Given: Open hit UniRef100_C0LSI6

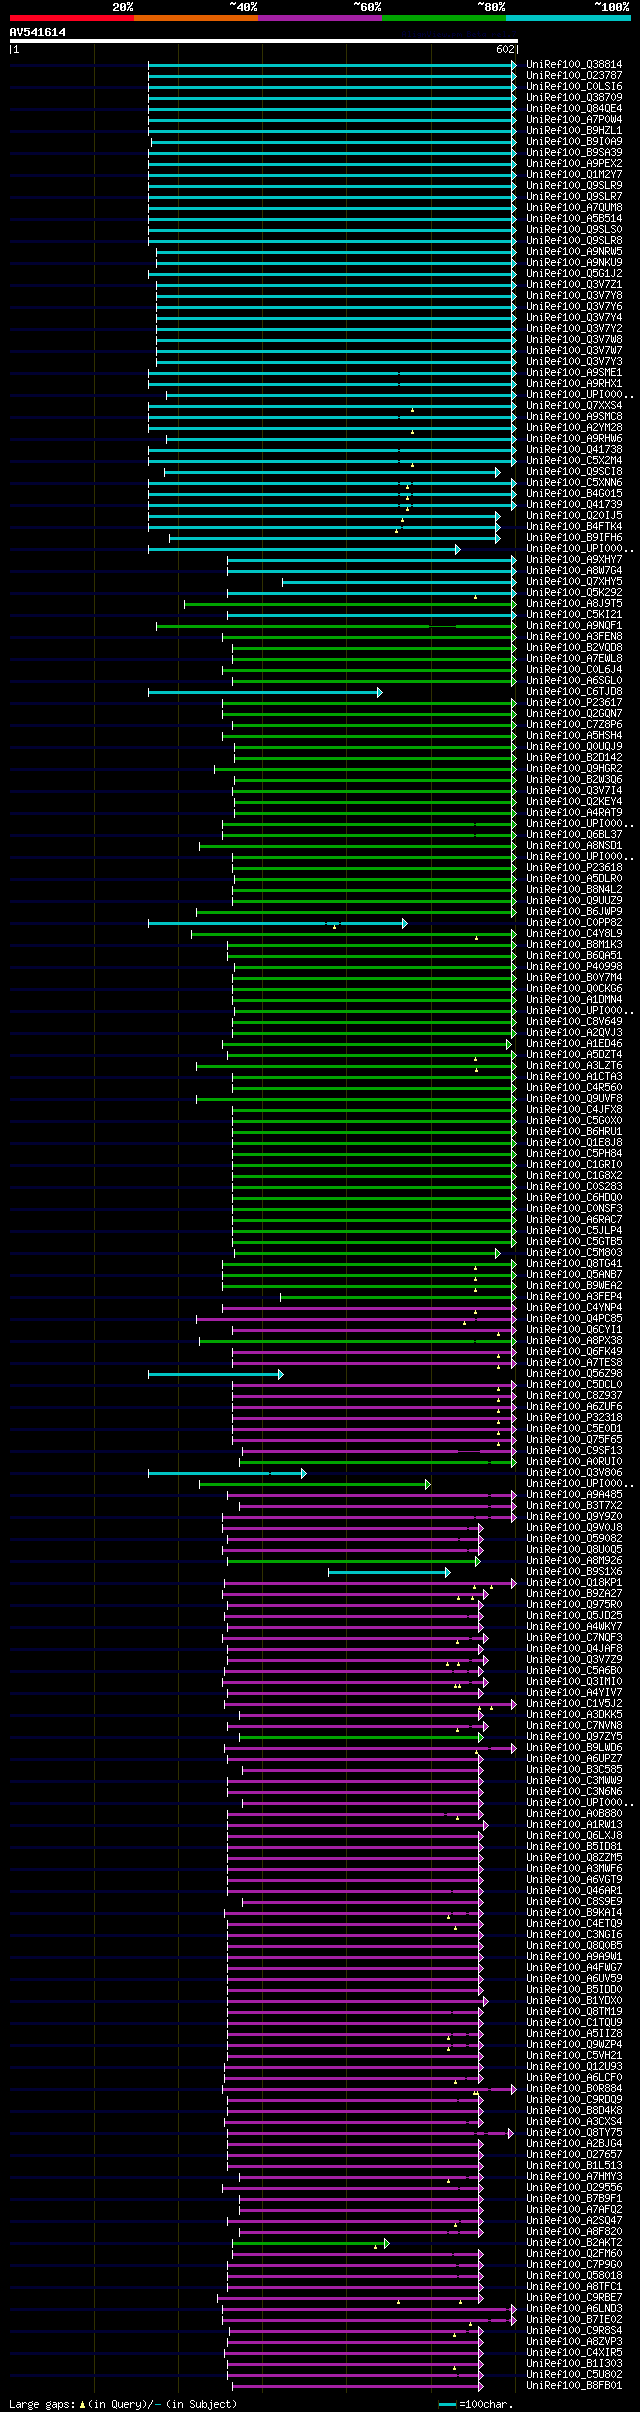Looking at the screenshot, I should click(x=574, y=87).
